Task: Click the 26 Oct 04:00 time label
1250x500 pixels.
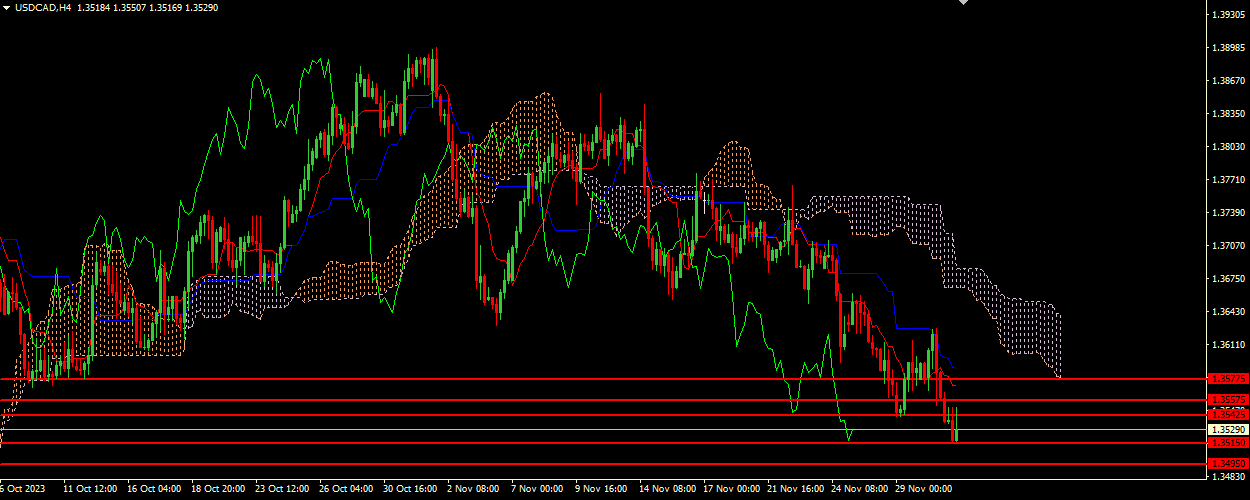Action: tap(346, 491)
